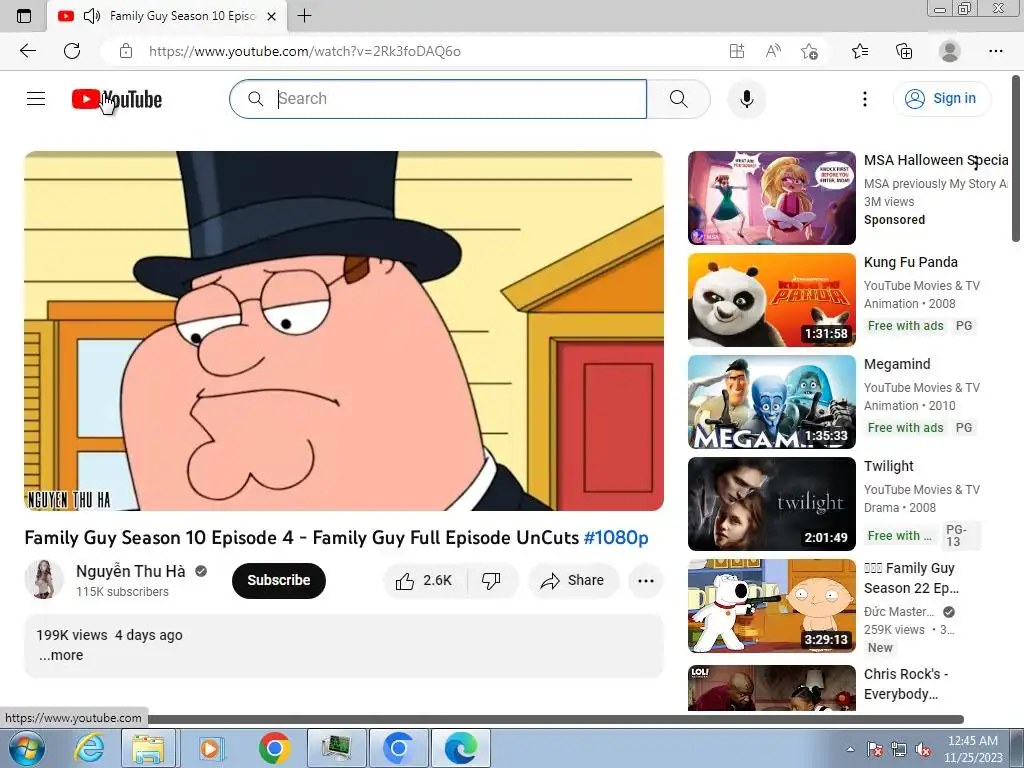Add this page to favorites
Image resolution: width=1024 pixels, height=768 pixels.
point(809,51)
